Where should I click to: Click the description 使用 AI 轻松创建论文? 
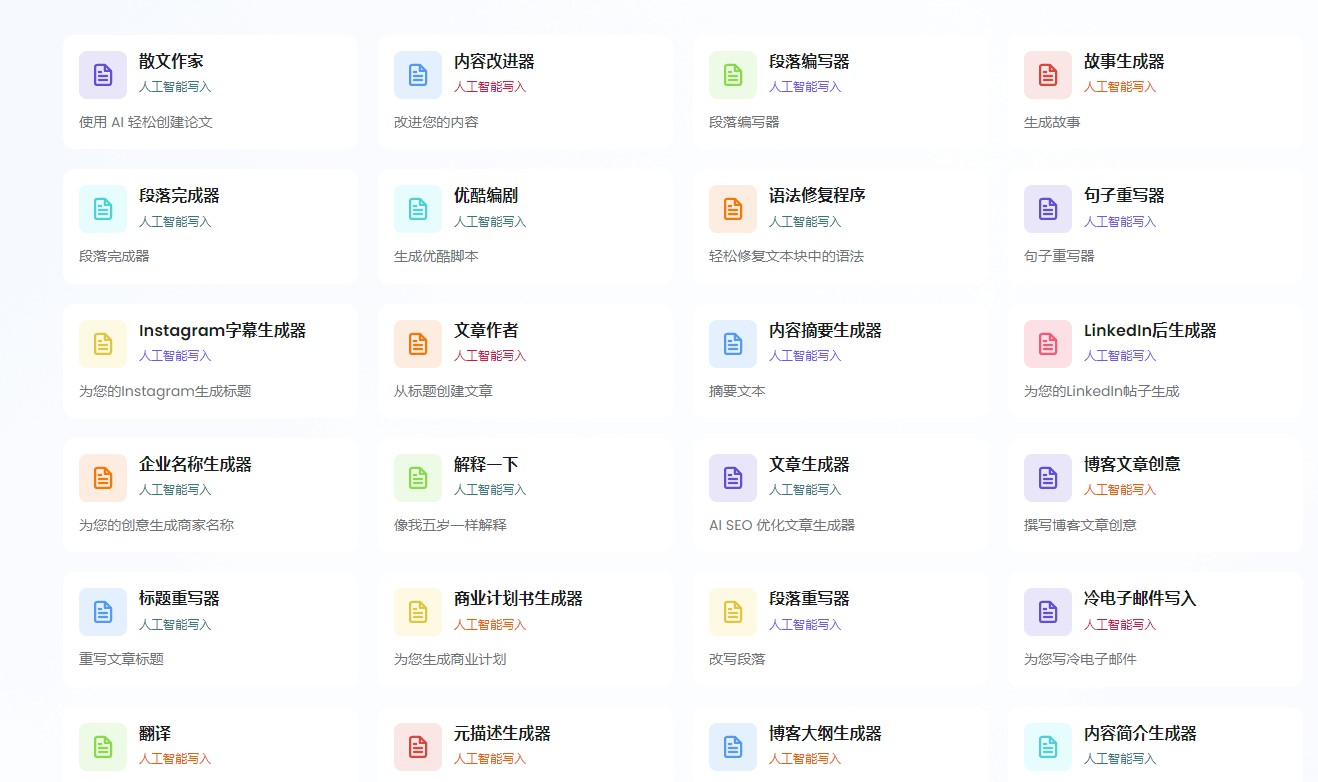pos(146,122)
